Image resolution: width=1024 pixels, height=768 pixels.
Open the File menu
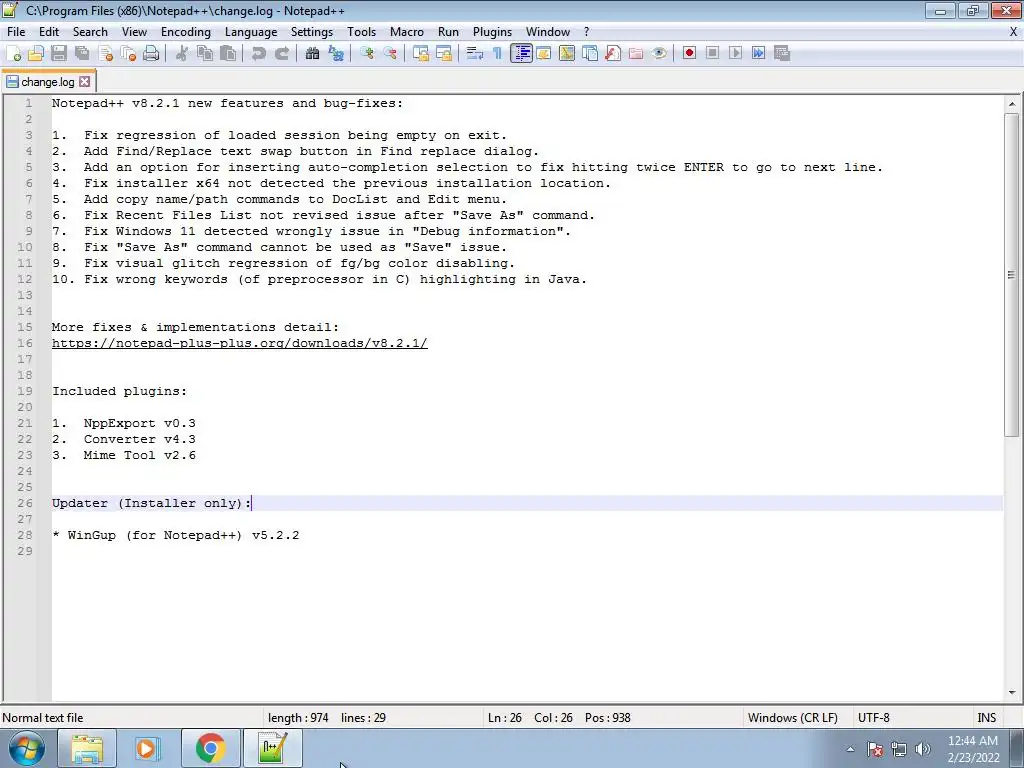click(x=16, y=32)
